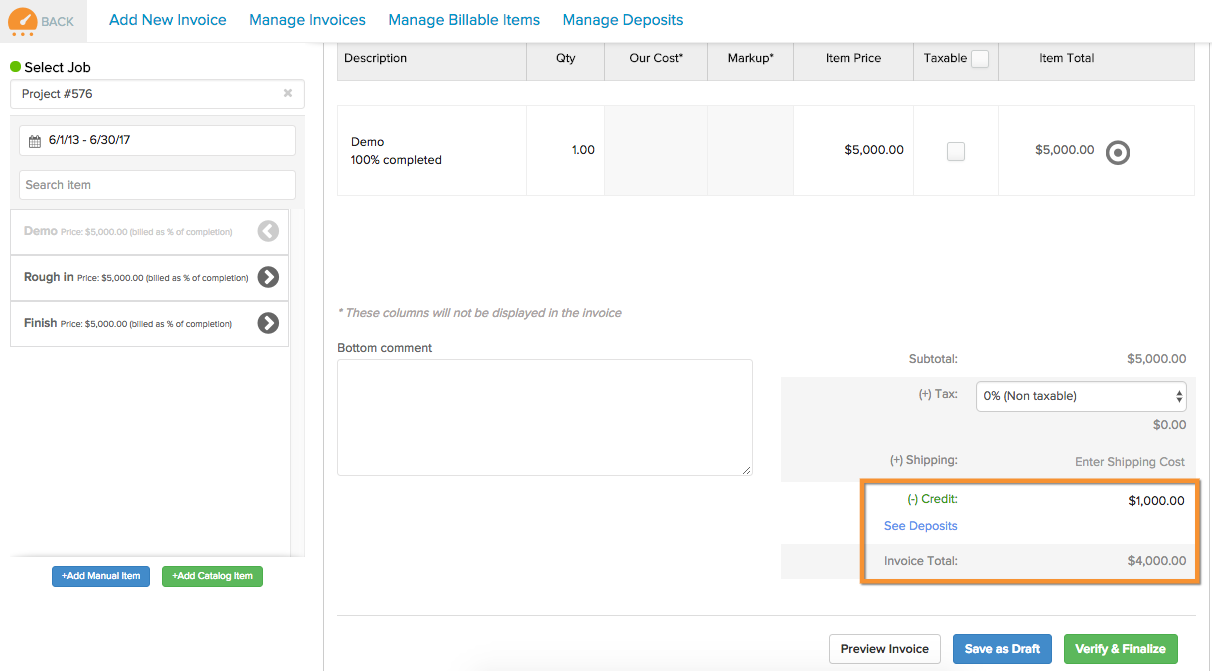
Task: Toggle the Taxable header checkbox
Action: (980, 59)
